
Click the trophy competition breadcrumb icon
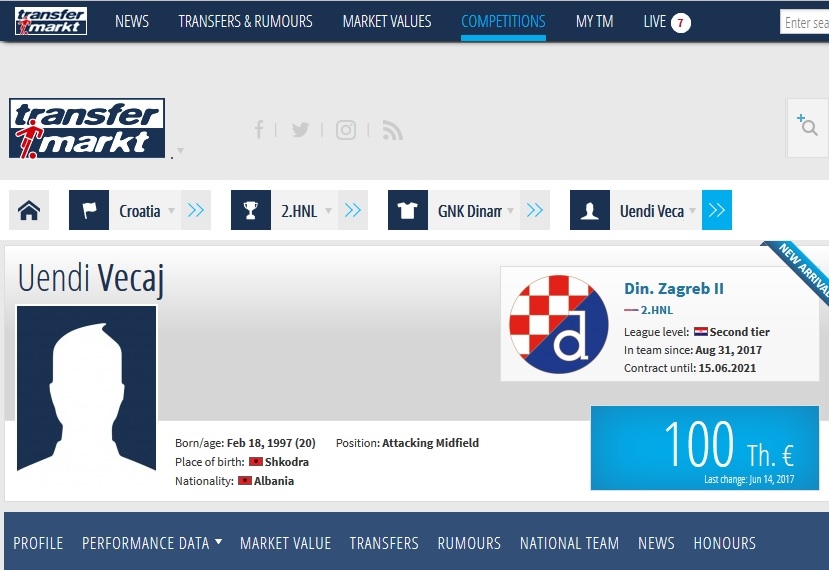tap(251, 210)
